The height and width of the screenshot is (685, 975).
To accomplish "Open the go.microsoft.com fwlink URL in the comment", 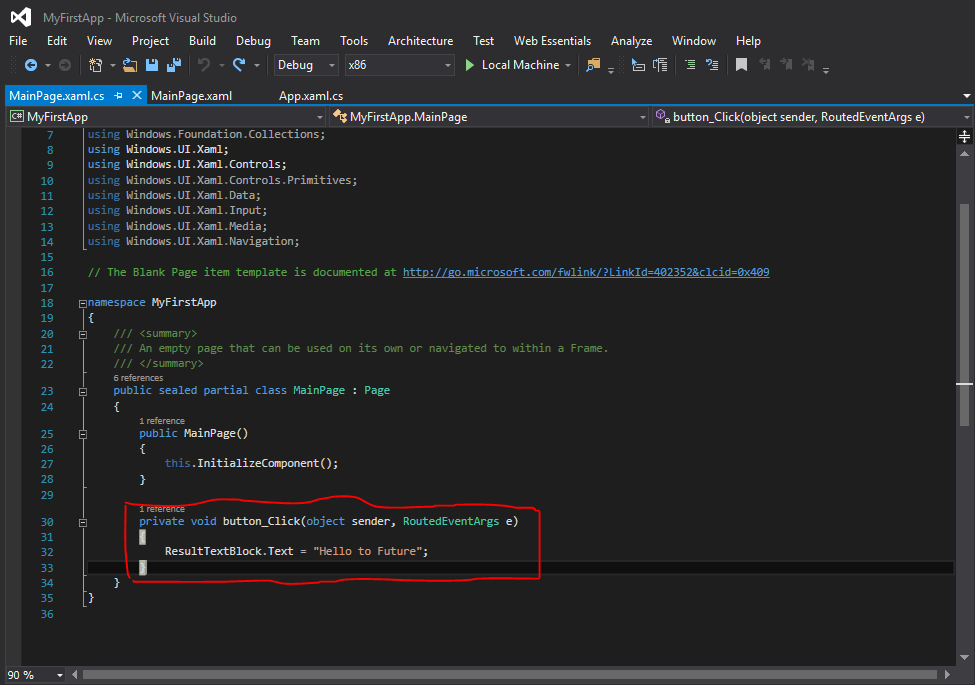I will coord(585,272).
